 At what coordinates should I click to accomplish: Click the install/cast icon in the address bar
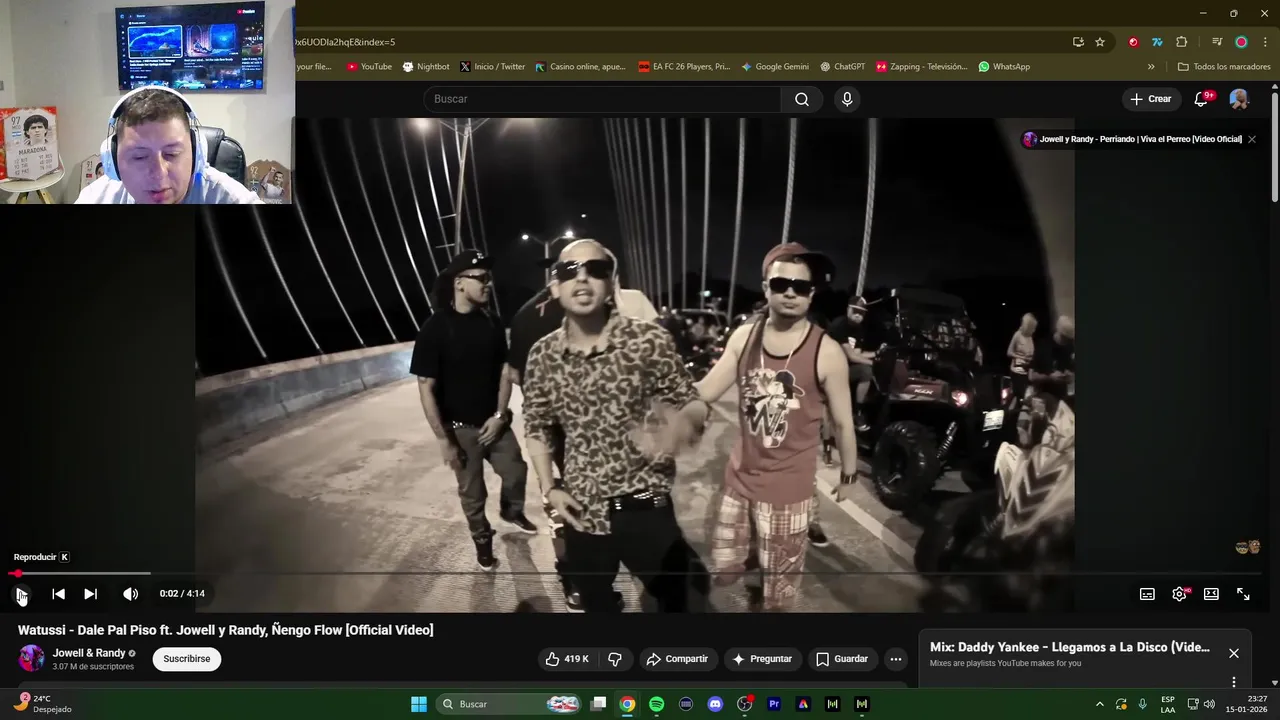pos(1078,42)
